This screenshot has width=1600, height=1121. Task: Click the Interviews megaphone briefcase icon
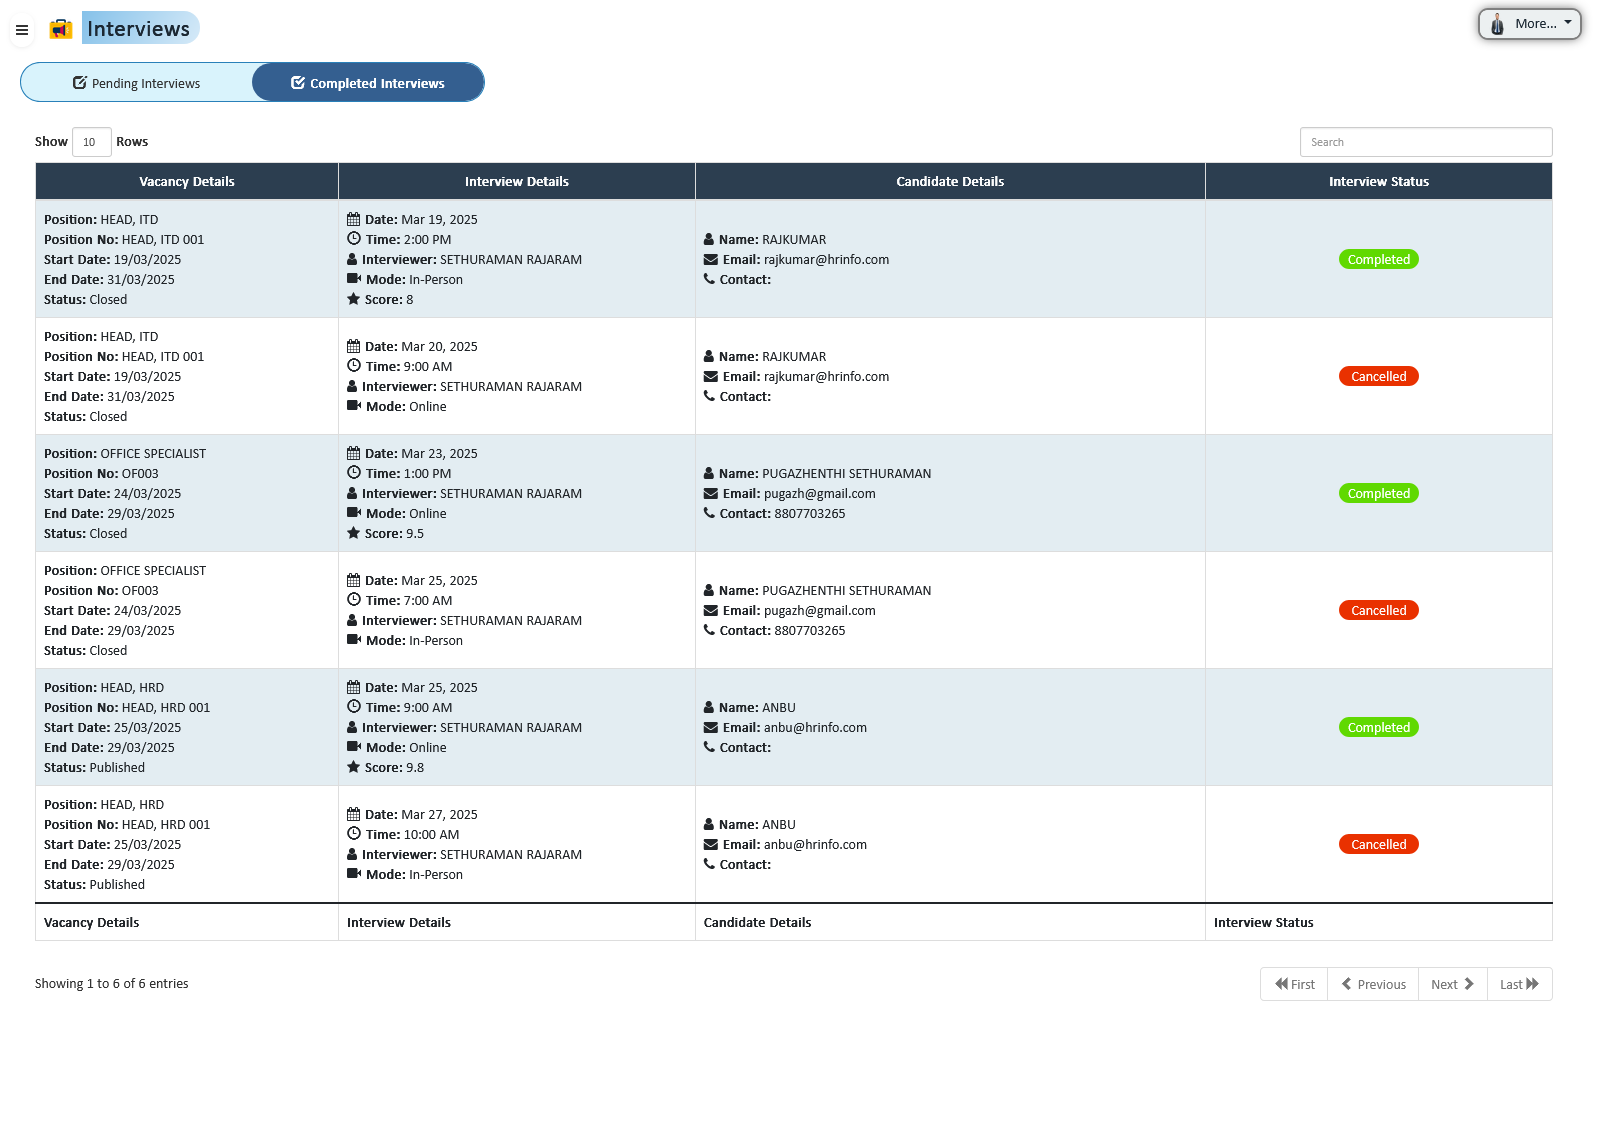[x=60, y=28]
